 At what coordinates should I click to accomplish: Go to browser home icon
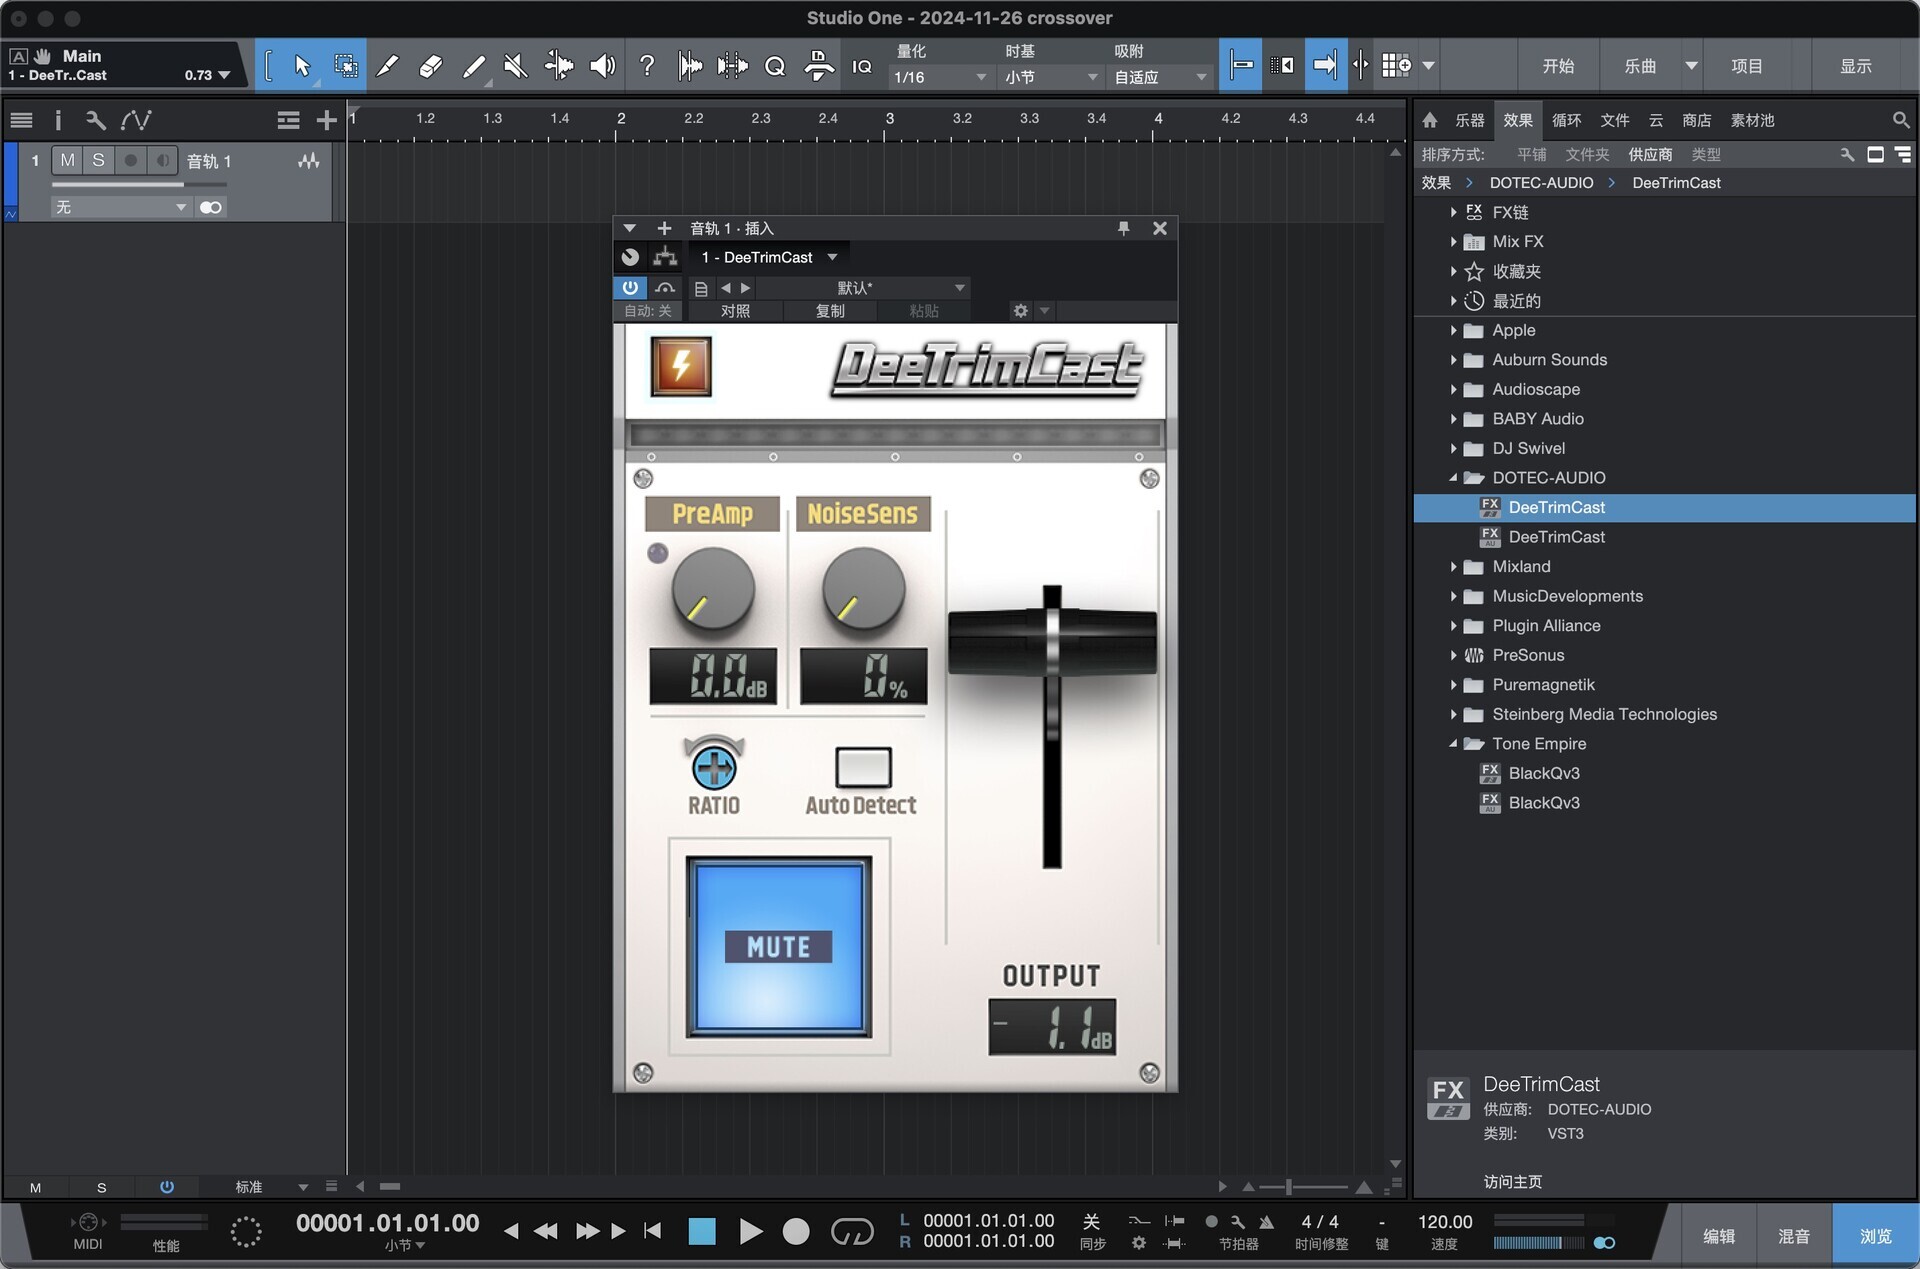click(1430, 120)
